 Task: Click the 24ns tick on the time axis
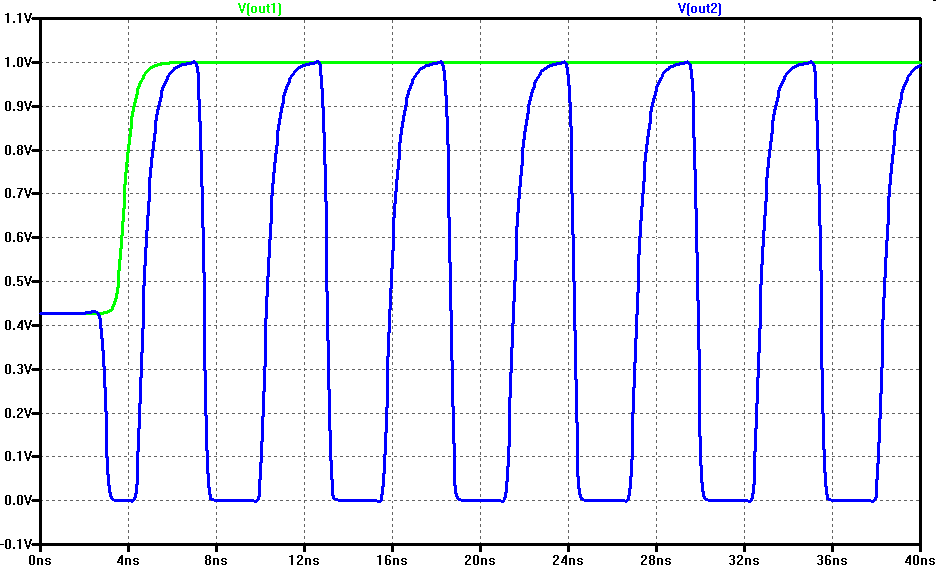coord(568,559)
